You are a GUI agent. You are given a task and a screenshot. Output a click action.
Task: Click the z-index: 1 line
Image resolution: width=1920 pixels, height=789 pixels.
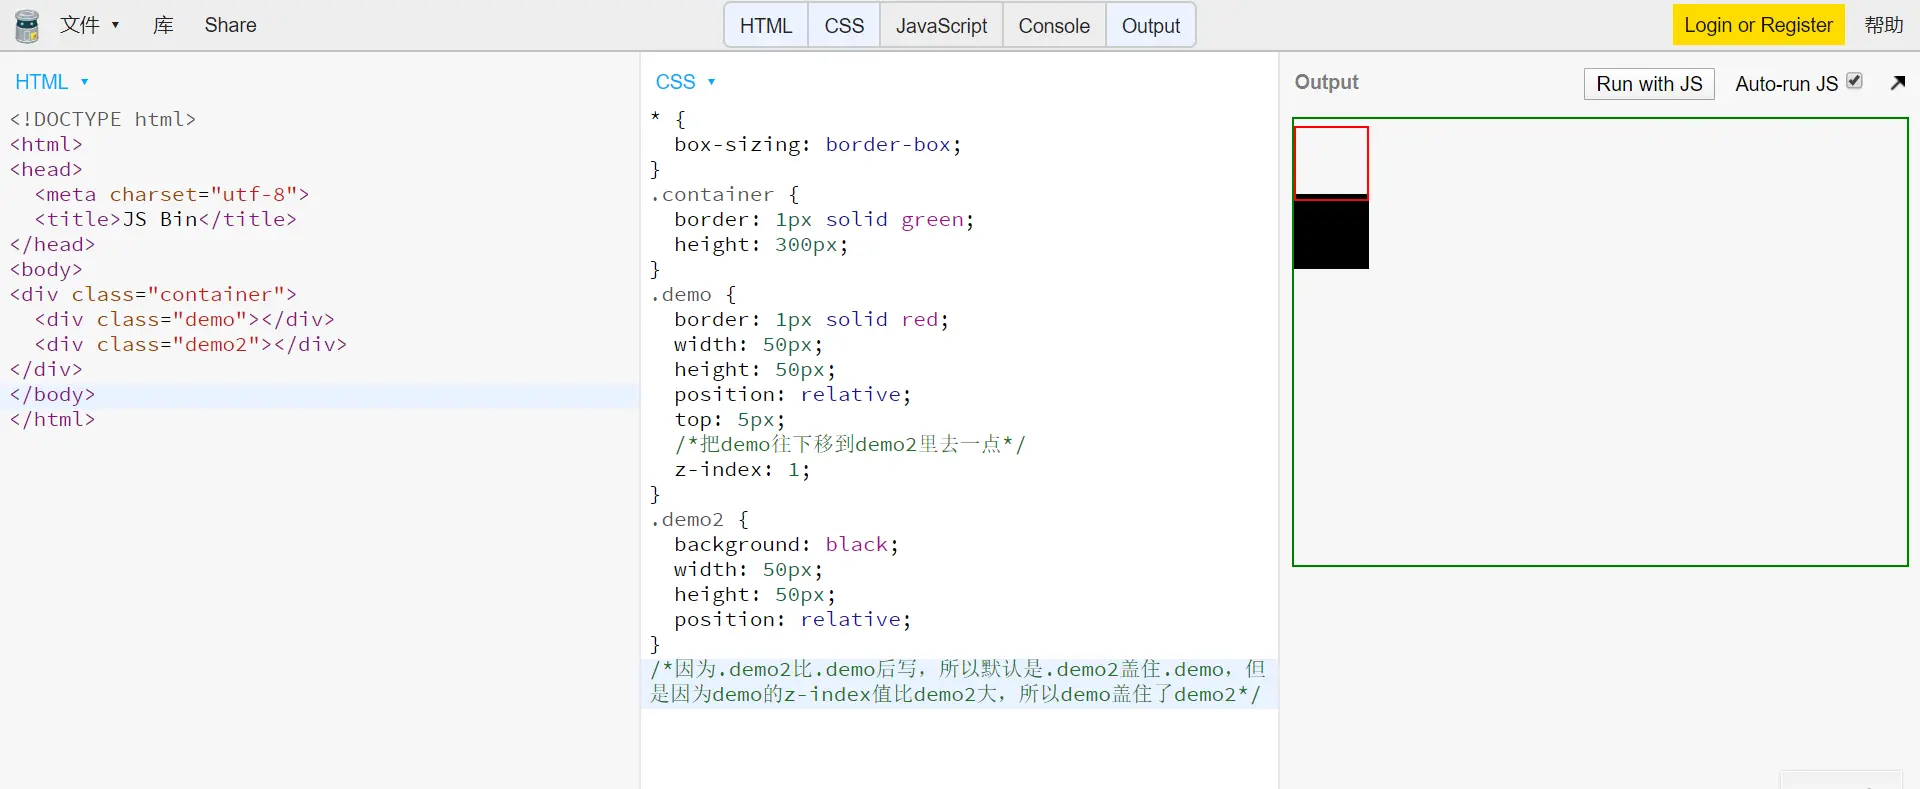point(742,469)
